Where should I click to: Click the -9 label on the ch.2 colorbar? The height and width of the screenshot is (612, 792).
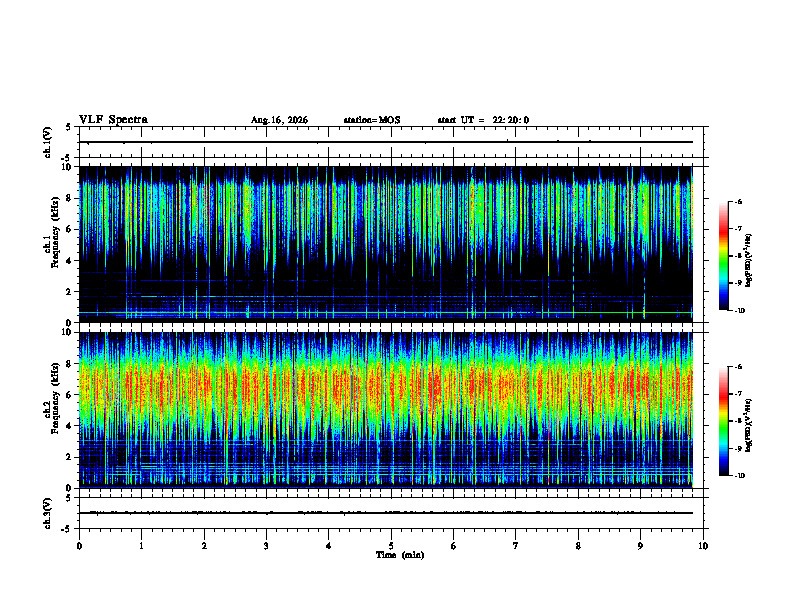click(738, 448)
